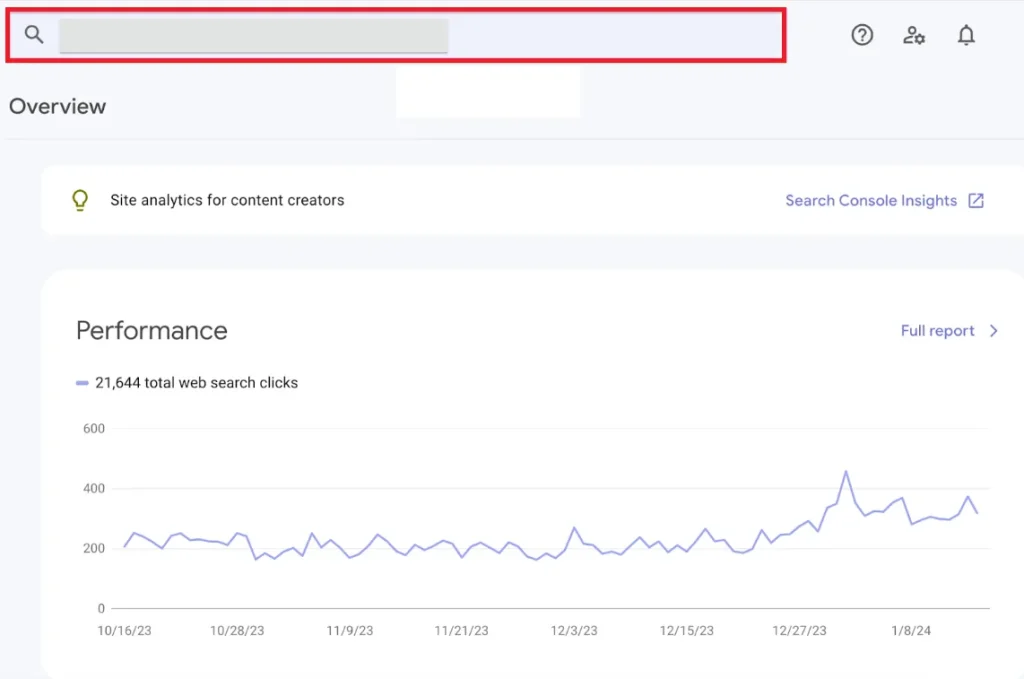The height and width of the screenshot is (679, 1024).
Task: Click the 11/9/23 date axis label
Action: pos(349,631)
